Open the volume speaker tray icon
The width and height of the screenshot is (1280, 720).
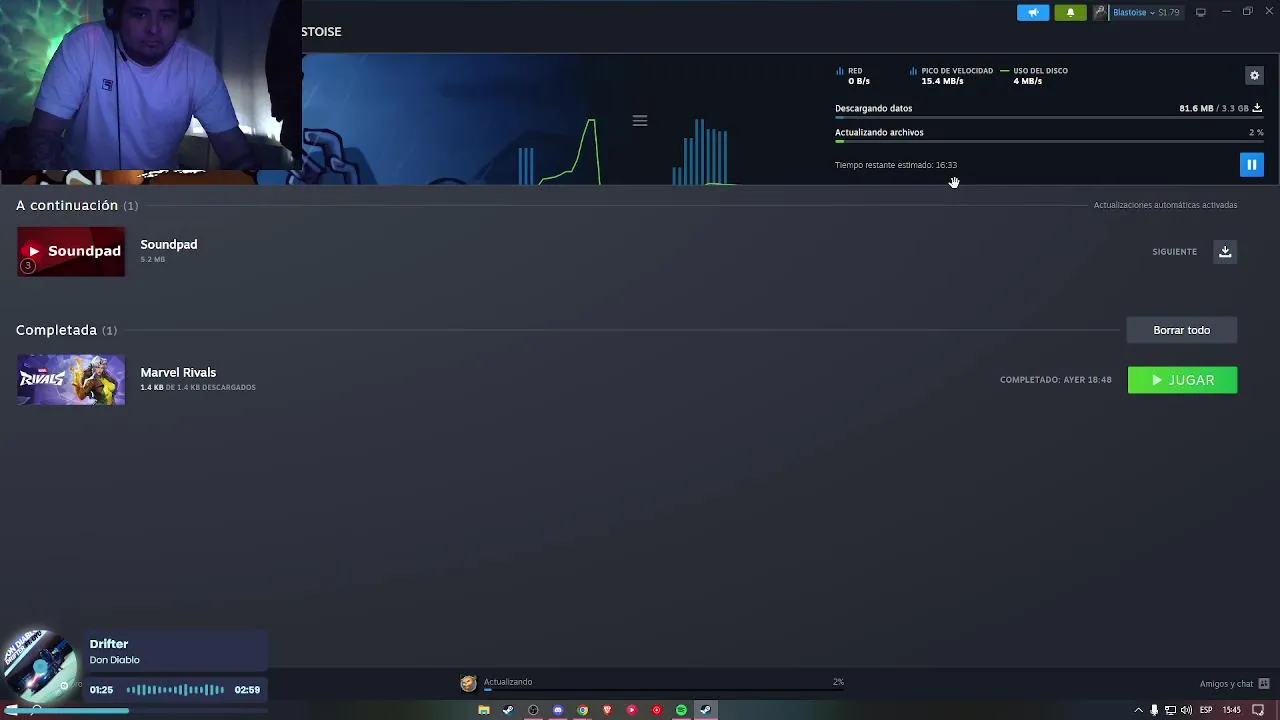pyautogui.click(x=1186, y=710)
